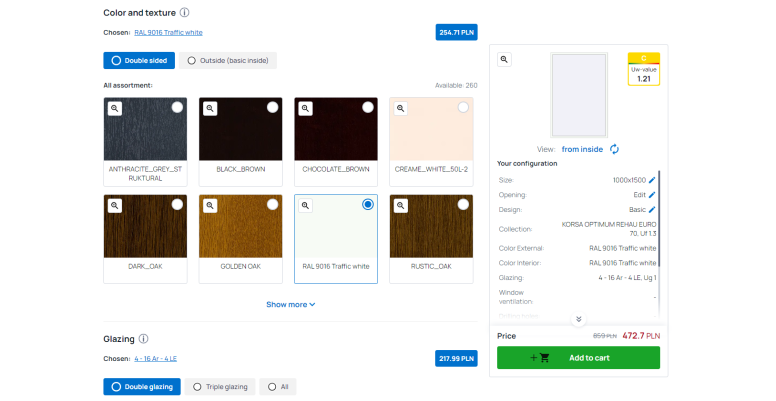Select the Outside (basic inside) option

coord(228,60)
